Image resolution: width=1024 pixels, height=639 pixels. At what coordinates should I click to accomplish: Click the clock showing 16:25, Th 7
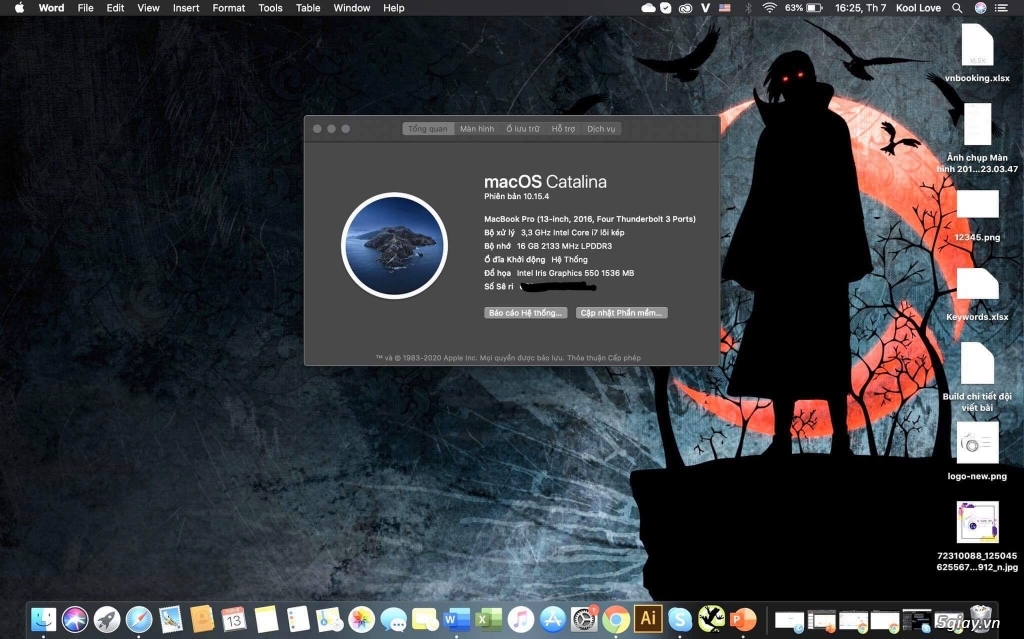click(860, 8)
